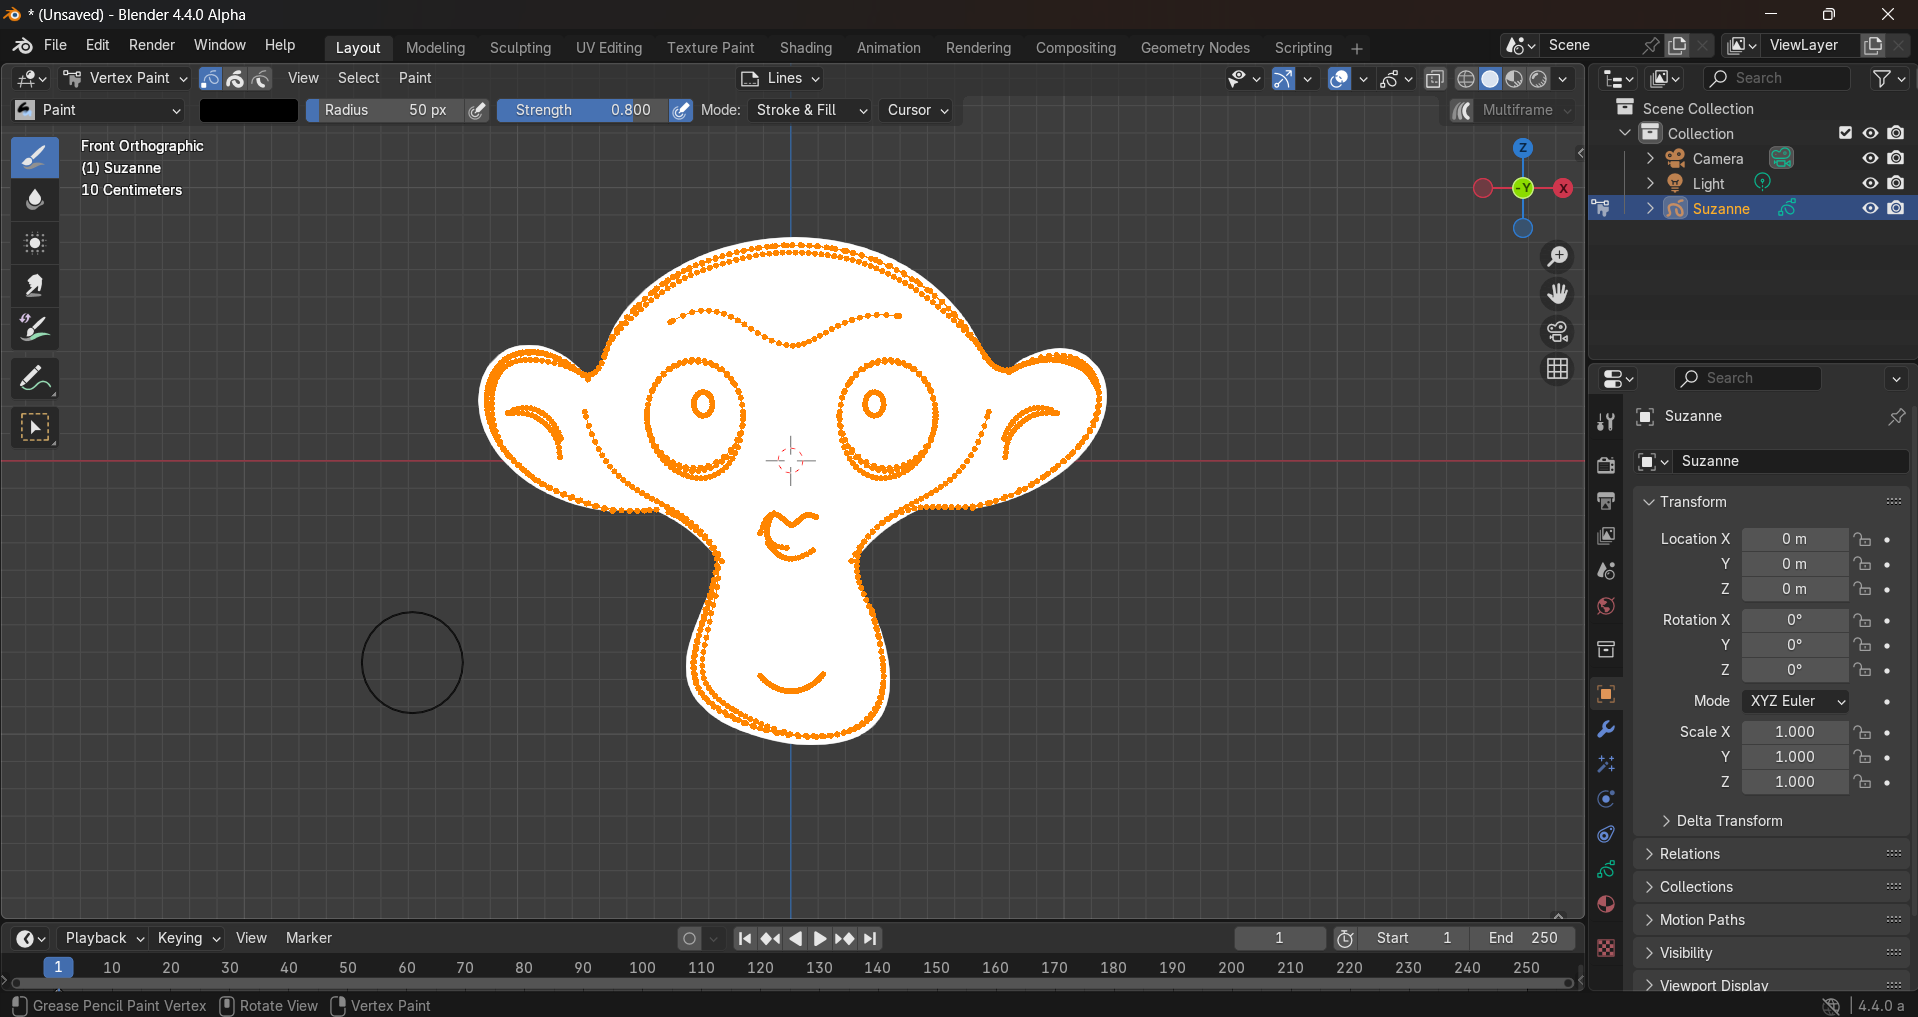Toggle the camera view icon
This screenshot has height=1017, width=1918.
point(1558,331)
